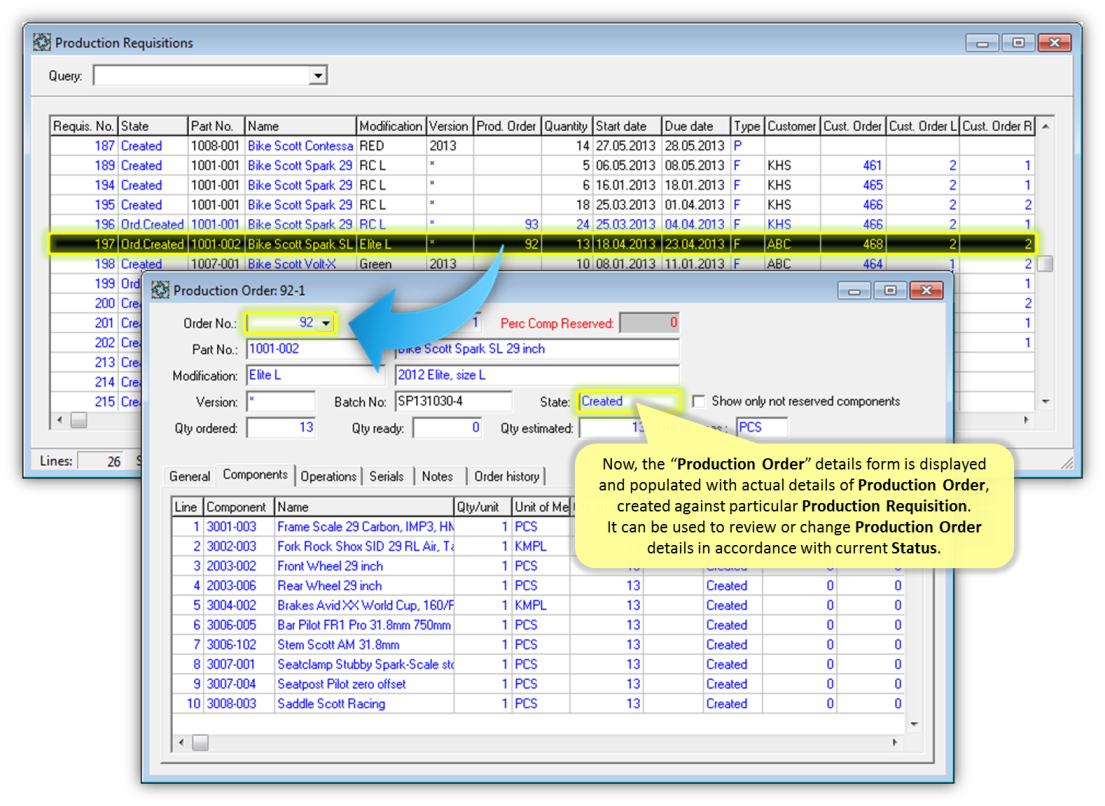Open the Query dropdown in Production Requisitions
The width and height of the screenshot is (1105, 806).
(x=318, y=75)
